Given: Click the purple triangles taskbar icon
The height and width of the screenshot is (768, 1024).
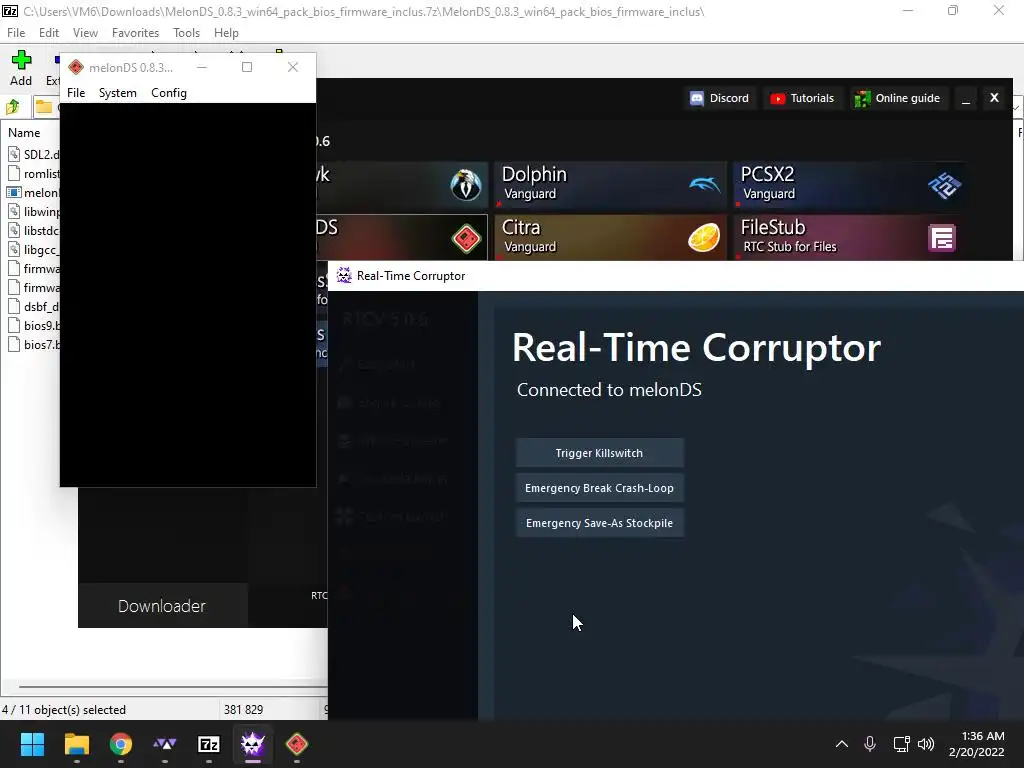Looking at the screenshot, I should click(165, 744).
